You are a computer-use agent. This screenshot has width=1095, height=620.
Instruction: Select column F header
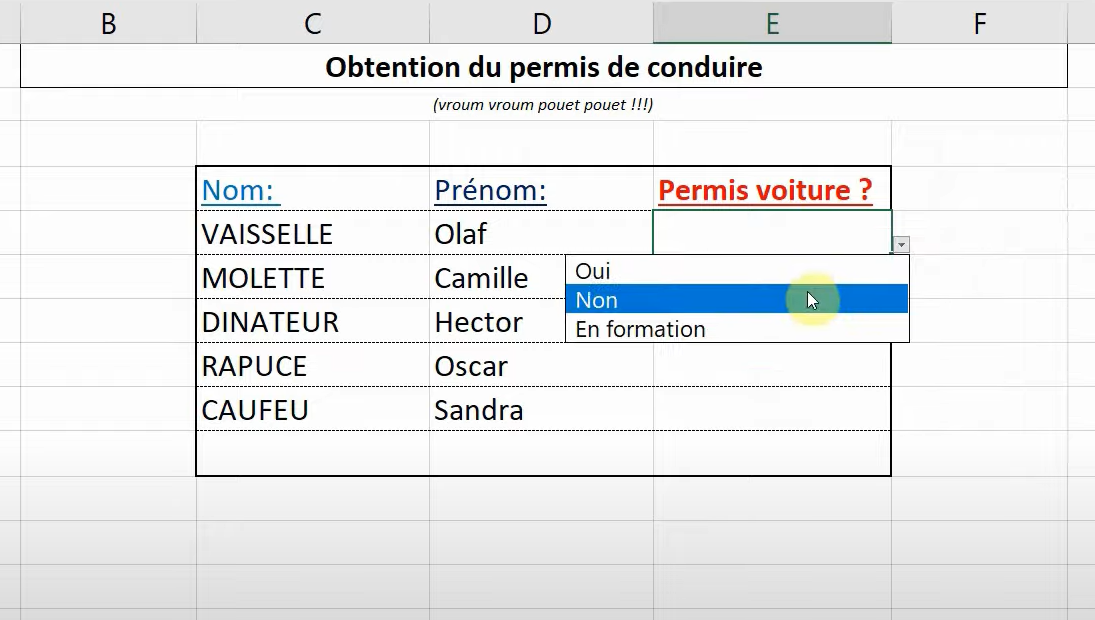[x=979, y=24]
